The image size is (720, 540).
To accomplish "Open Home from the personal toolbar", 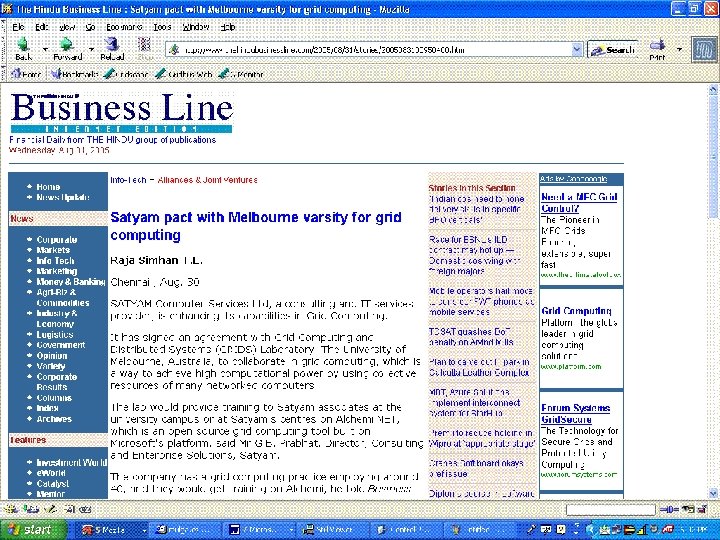I will pos(26,73).
